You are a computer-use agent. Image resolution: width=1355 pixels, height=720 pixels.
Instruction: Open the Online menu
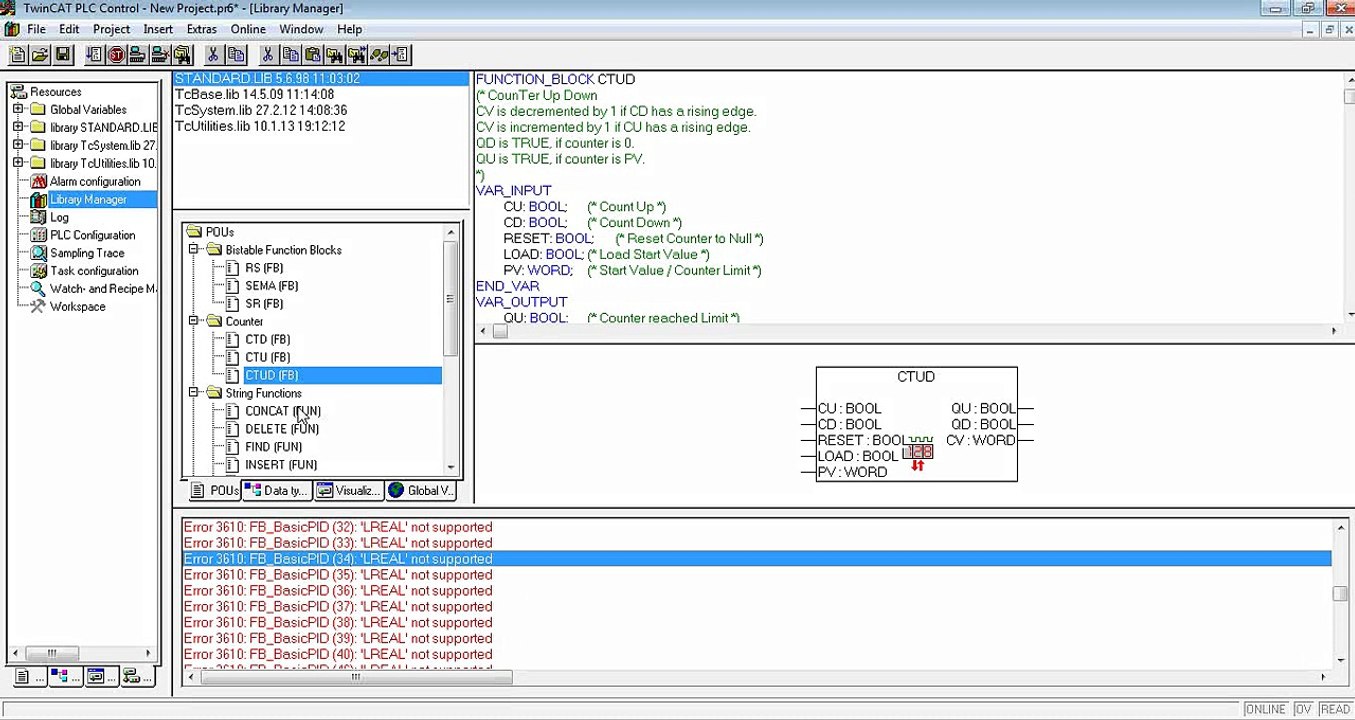248,29
